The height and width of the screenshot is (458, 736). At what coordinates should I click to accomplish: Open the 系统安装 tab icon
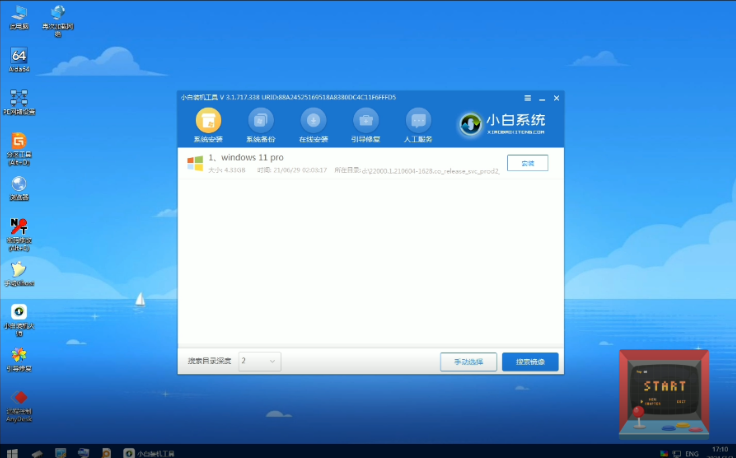pyautogui.click(x=207, y=121)
